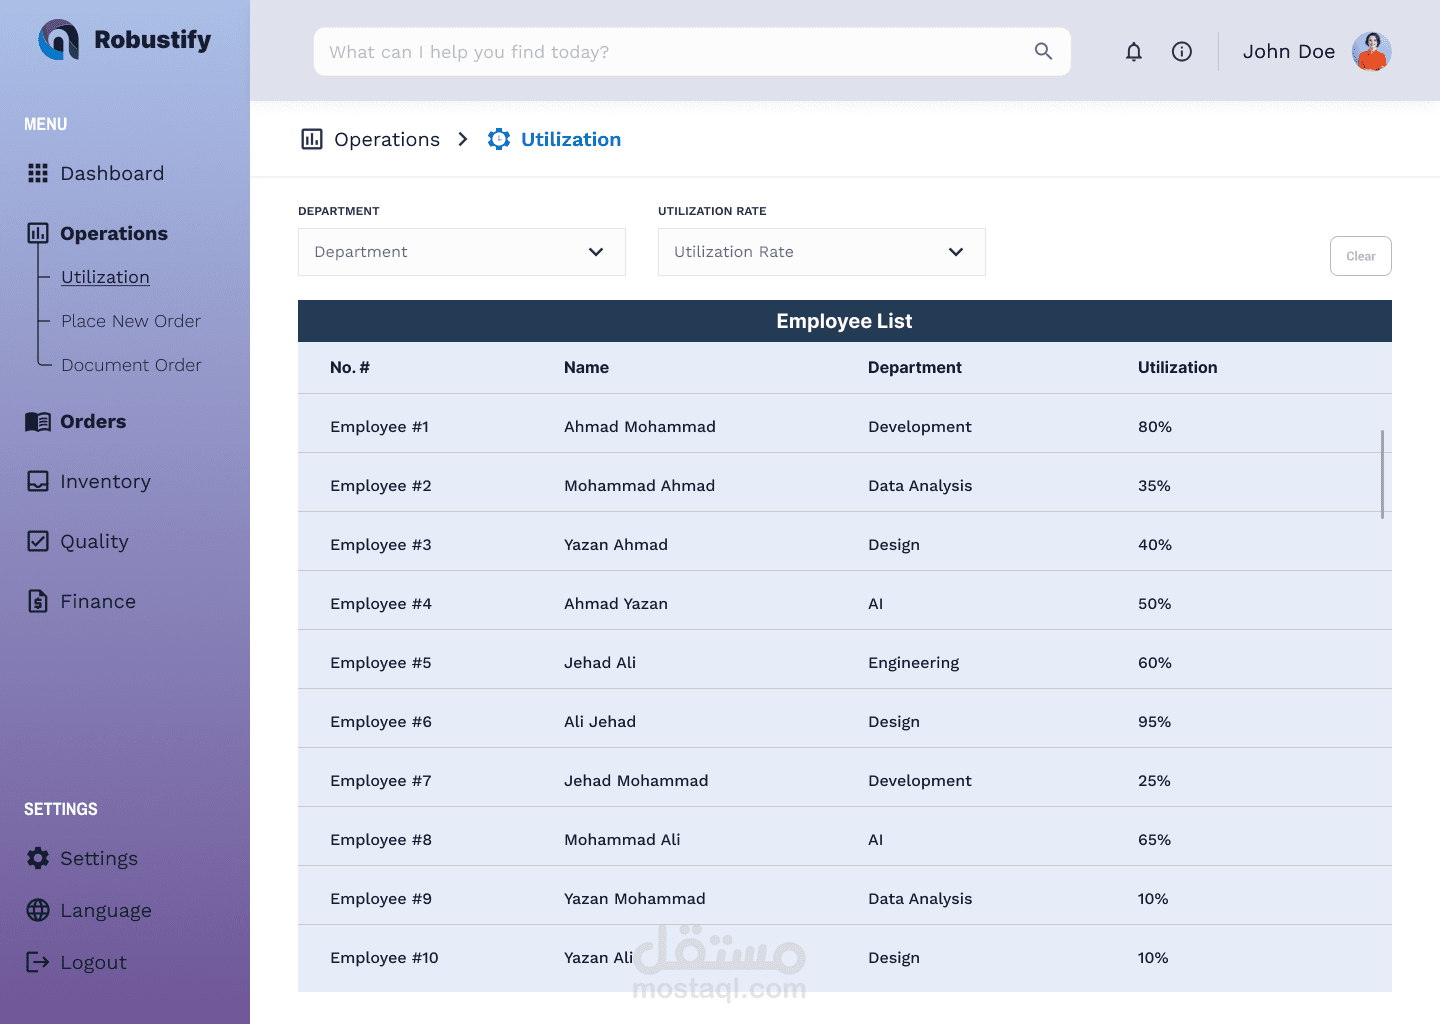1440x1024 pixels.
Task: Click the Name column header
Action: point(586,367)
